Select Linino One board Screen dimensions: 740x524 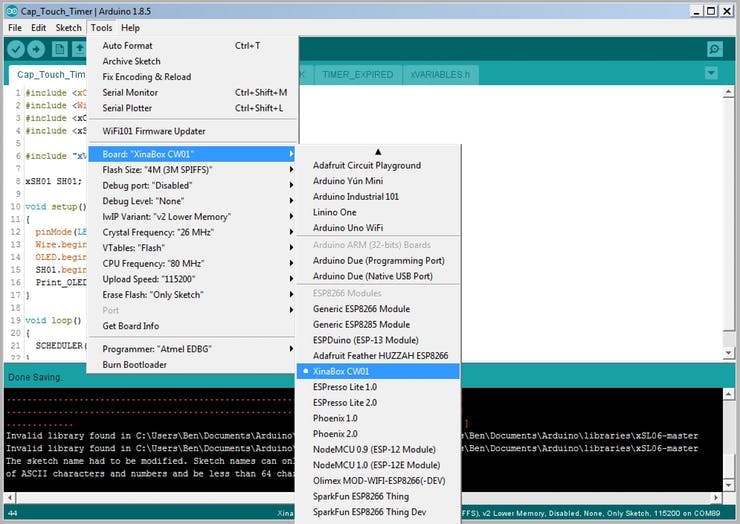[378, 212]
